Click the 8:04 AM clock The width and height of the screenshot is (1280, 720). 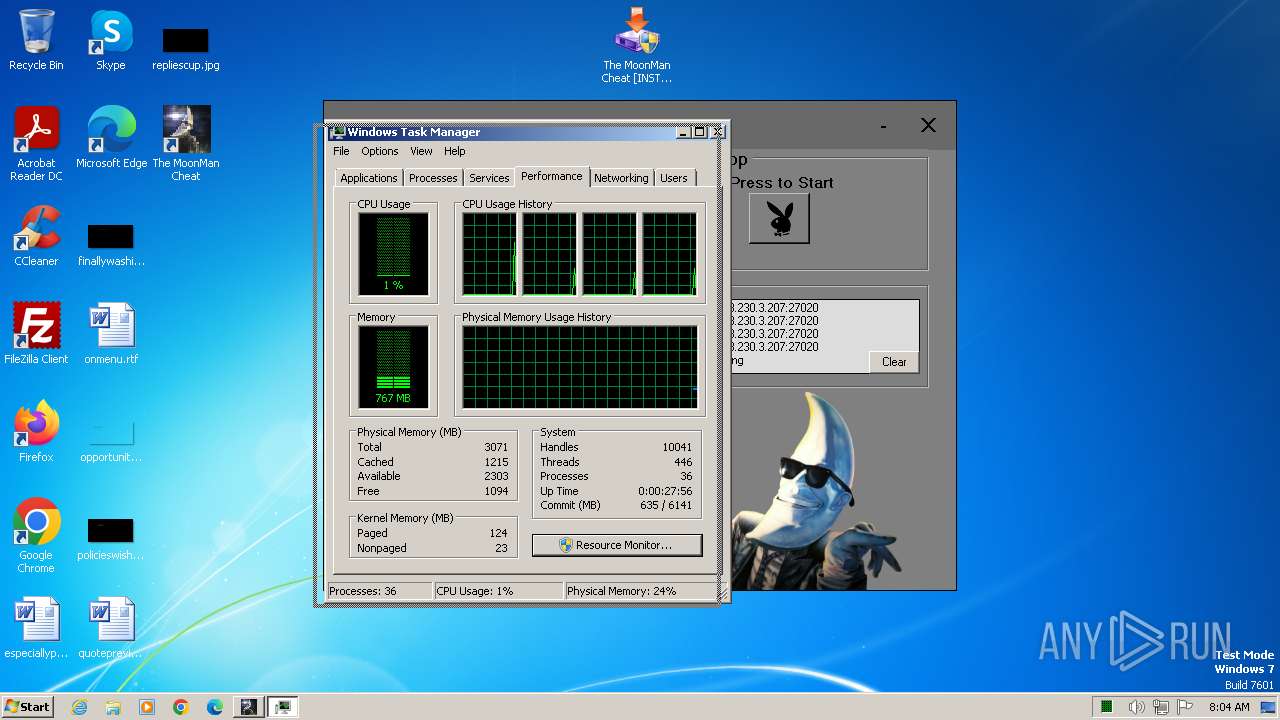coord(1229,707)
